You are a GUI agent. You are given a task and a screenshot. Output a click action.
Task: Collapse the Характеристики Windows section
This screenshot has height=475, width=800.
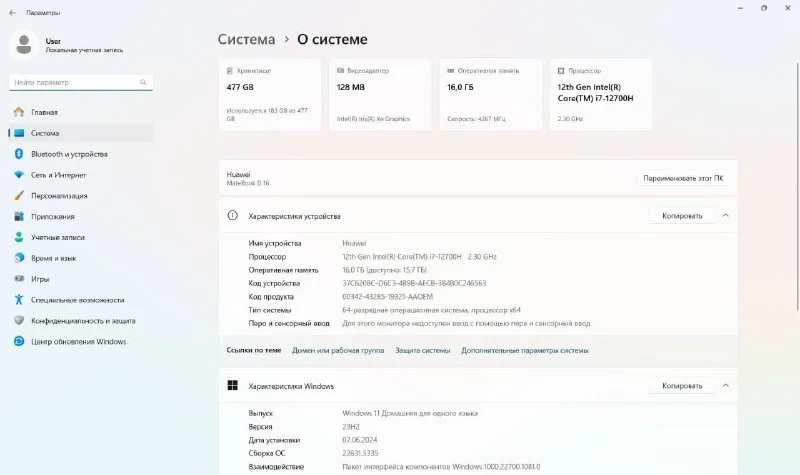point(726,386)
